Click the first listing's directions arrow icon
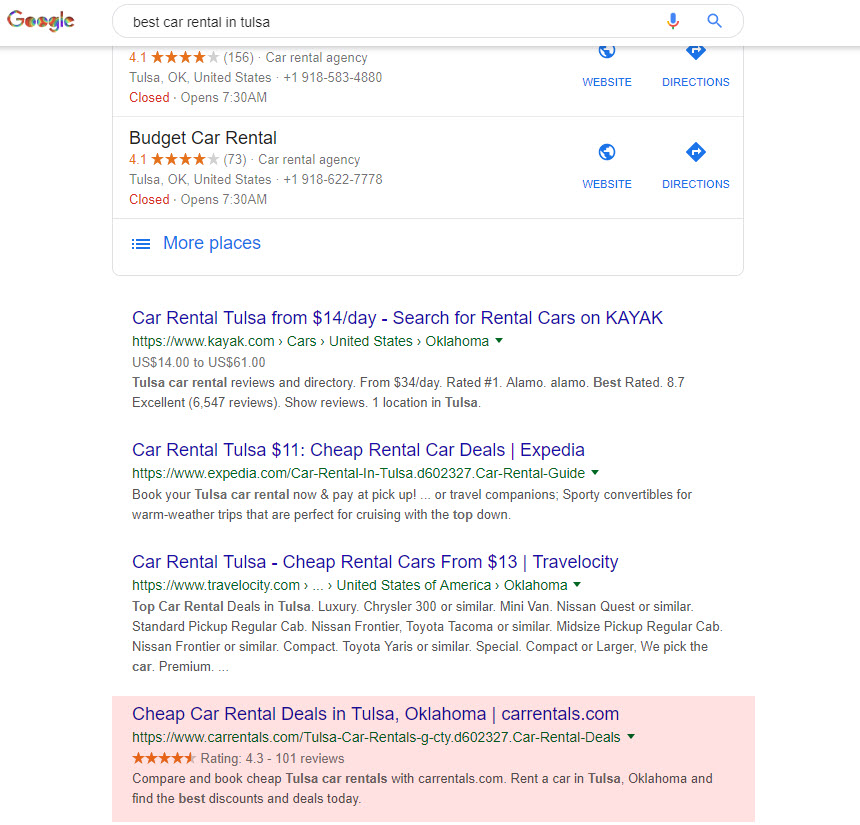Viewport: 860px width, 825px height. pyautogui.click(x=696, y=51)
